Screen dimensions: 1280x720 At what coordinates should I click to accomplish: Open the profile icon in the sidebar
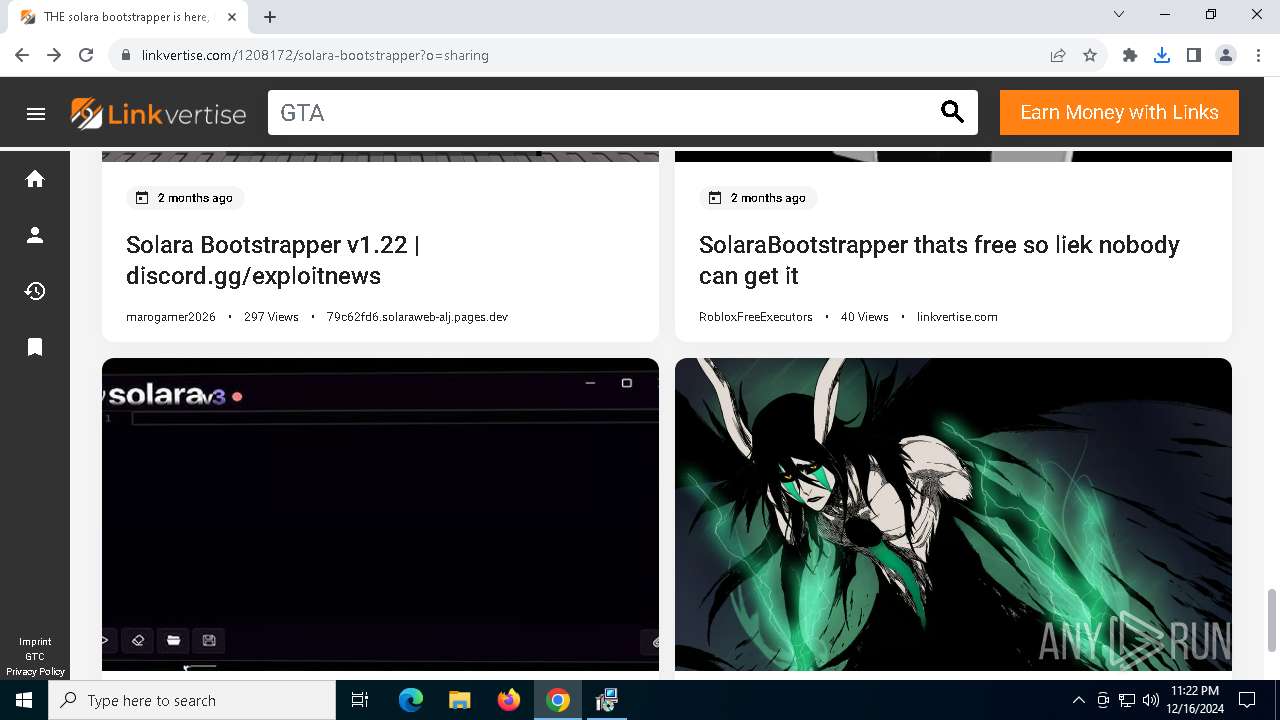pos(35,235)
